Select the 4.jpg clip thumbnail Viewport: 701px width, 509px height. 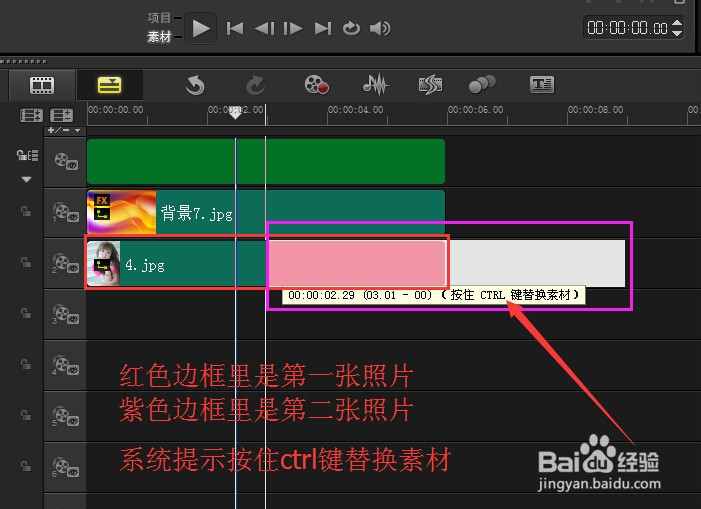click(x=104, y=263)
